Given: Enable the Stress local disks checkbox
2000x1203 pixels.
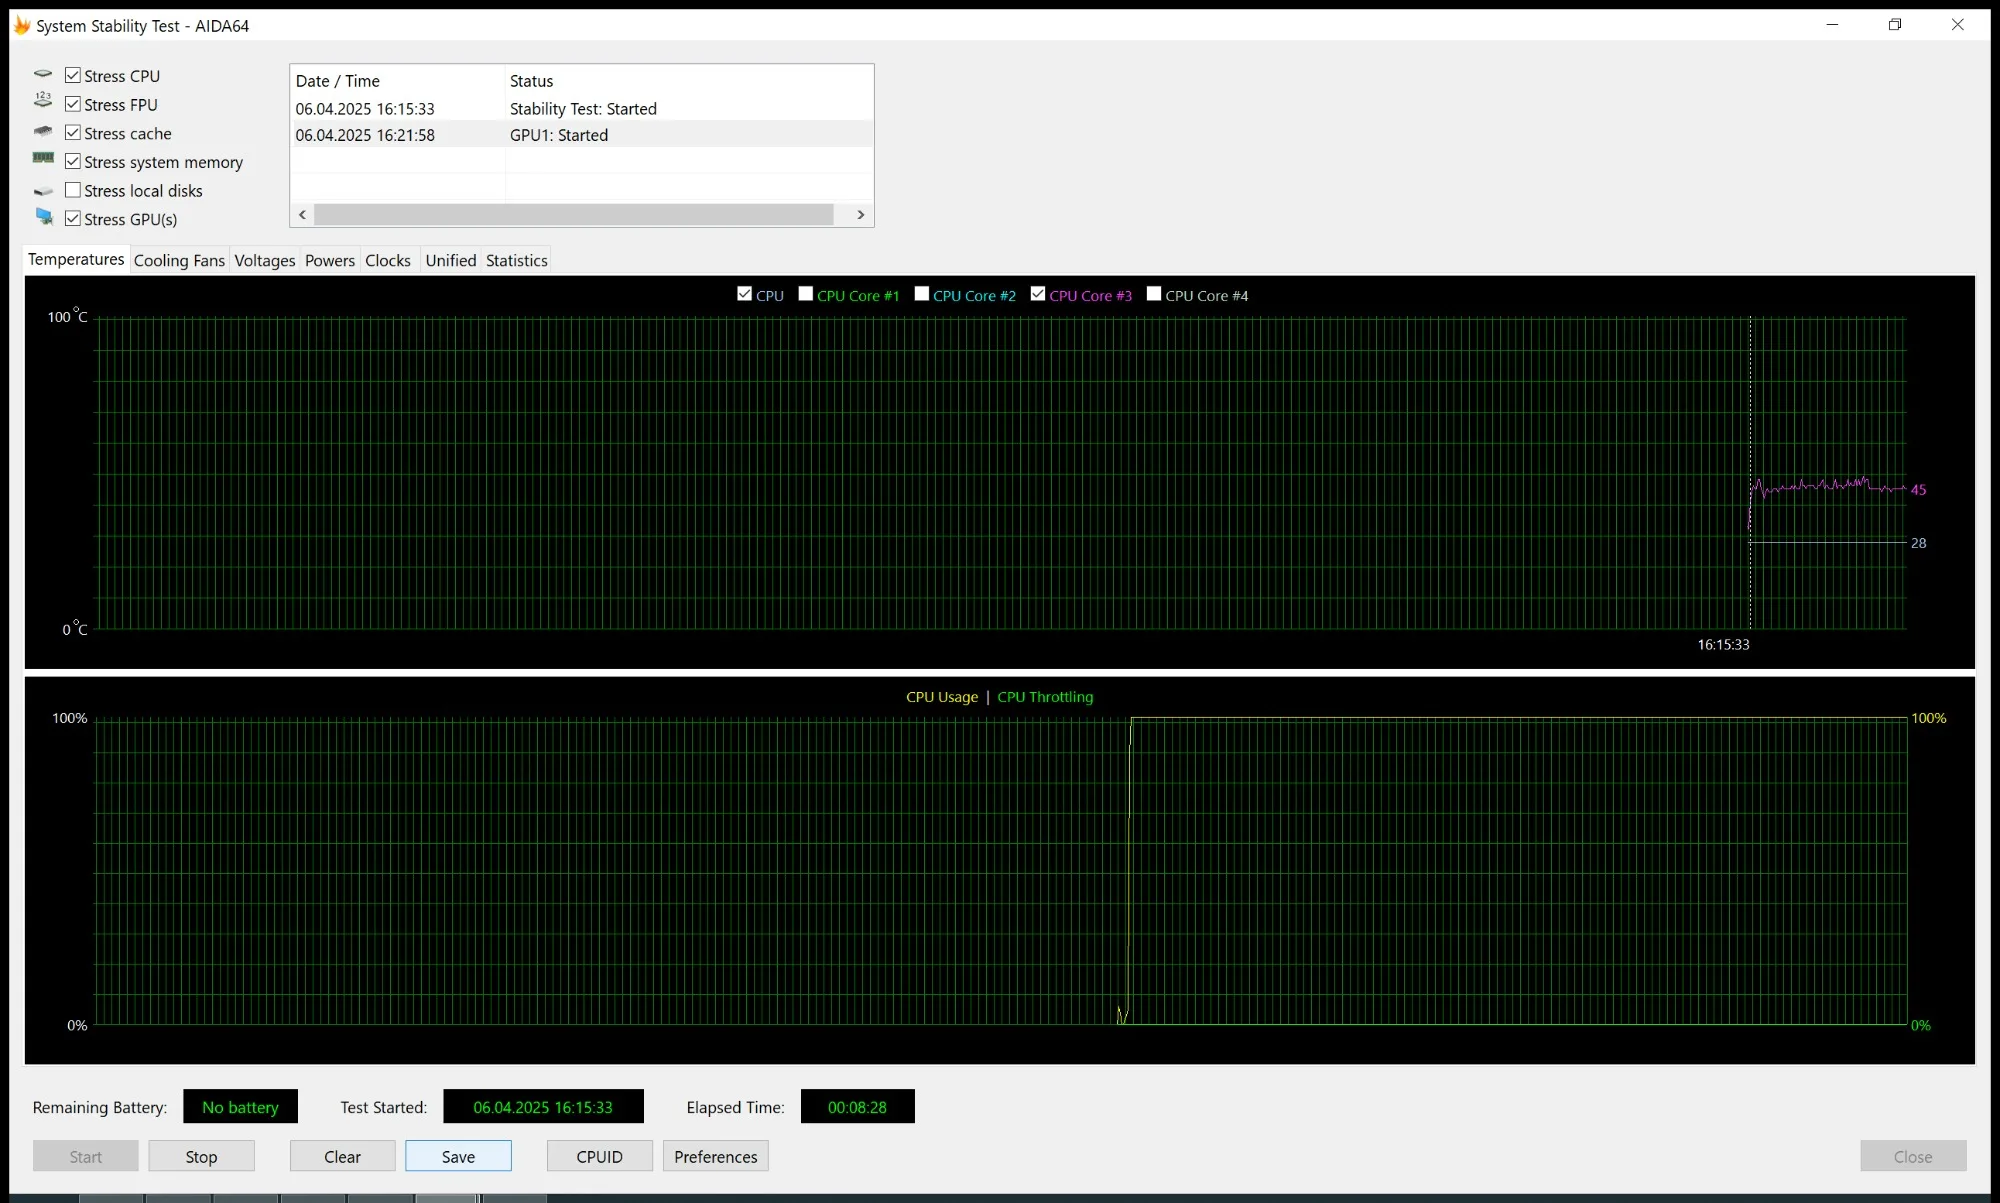Looking at the screenshot, I should coord(73,190).
